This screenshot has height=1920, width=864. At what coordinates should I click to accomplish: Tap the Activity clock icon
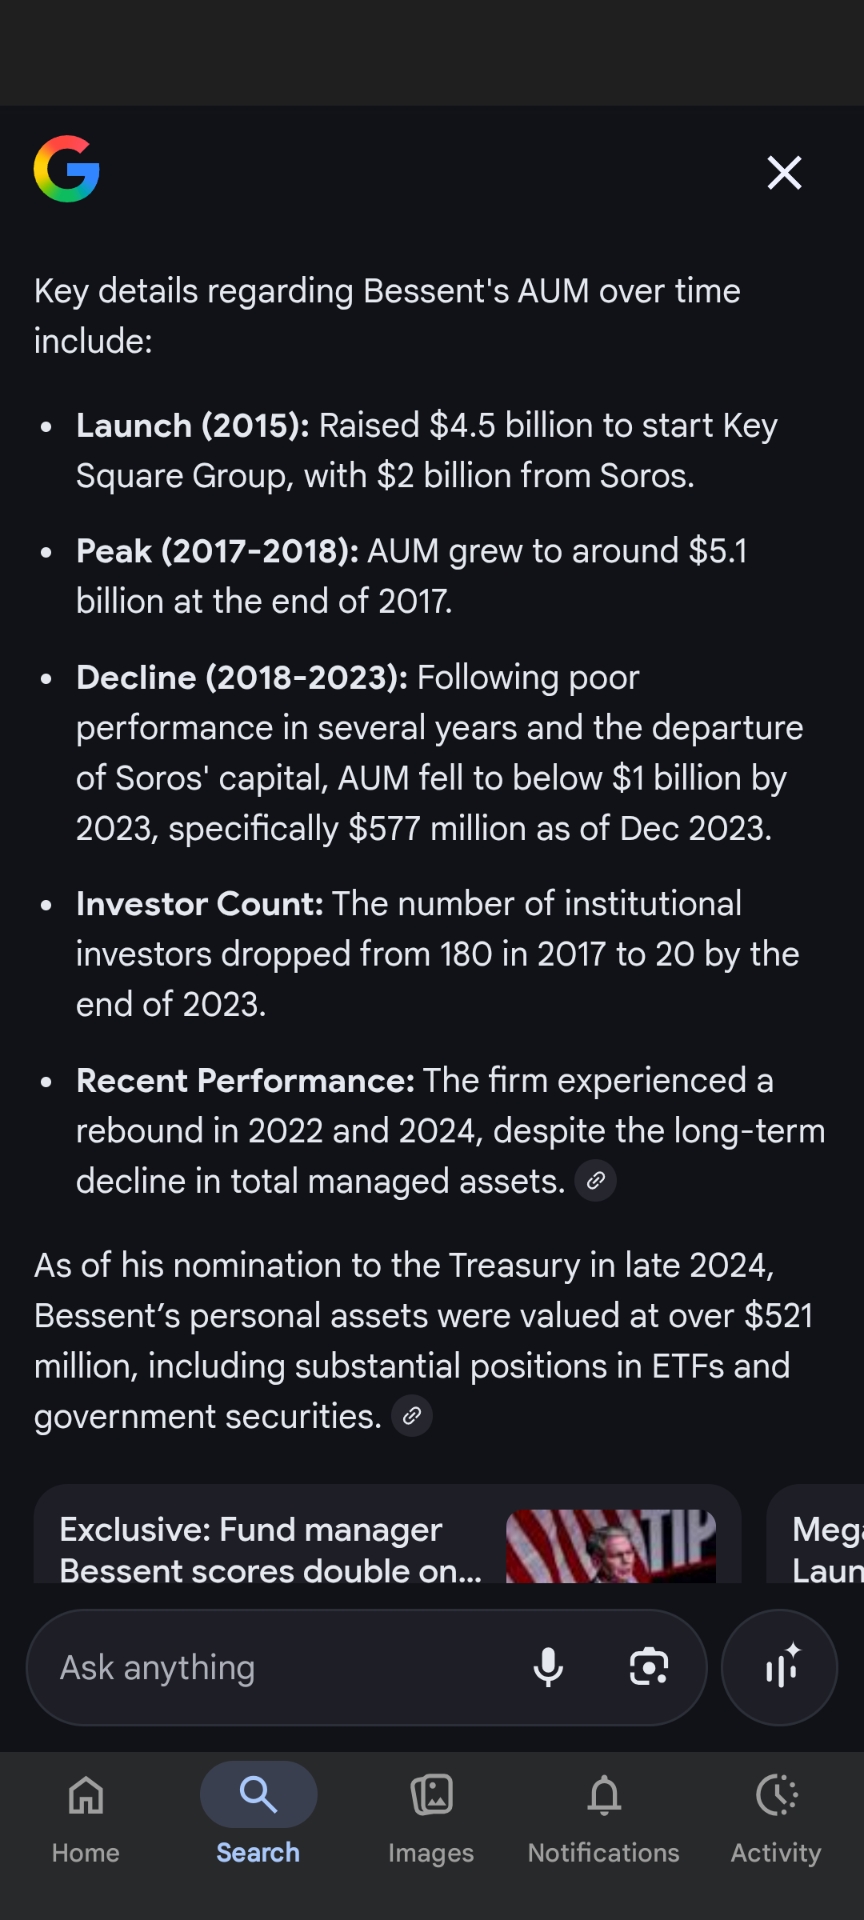776,1796
